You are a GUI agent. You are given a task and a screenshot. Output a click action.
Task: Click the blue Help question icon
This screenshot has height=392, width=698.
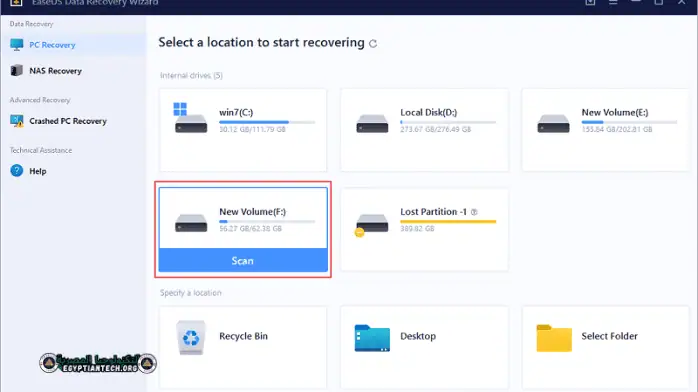click(16, 171)
